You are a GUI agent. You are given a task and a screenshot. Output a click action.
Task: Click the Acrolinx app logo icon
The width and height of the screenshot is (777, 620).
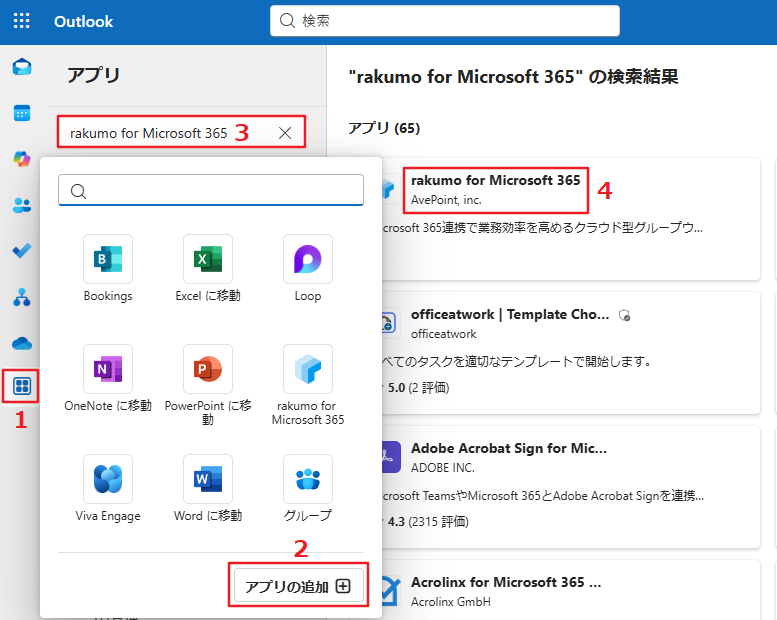390,591
